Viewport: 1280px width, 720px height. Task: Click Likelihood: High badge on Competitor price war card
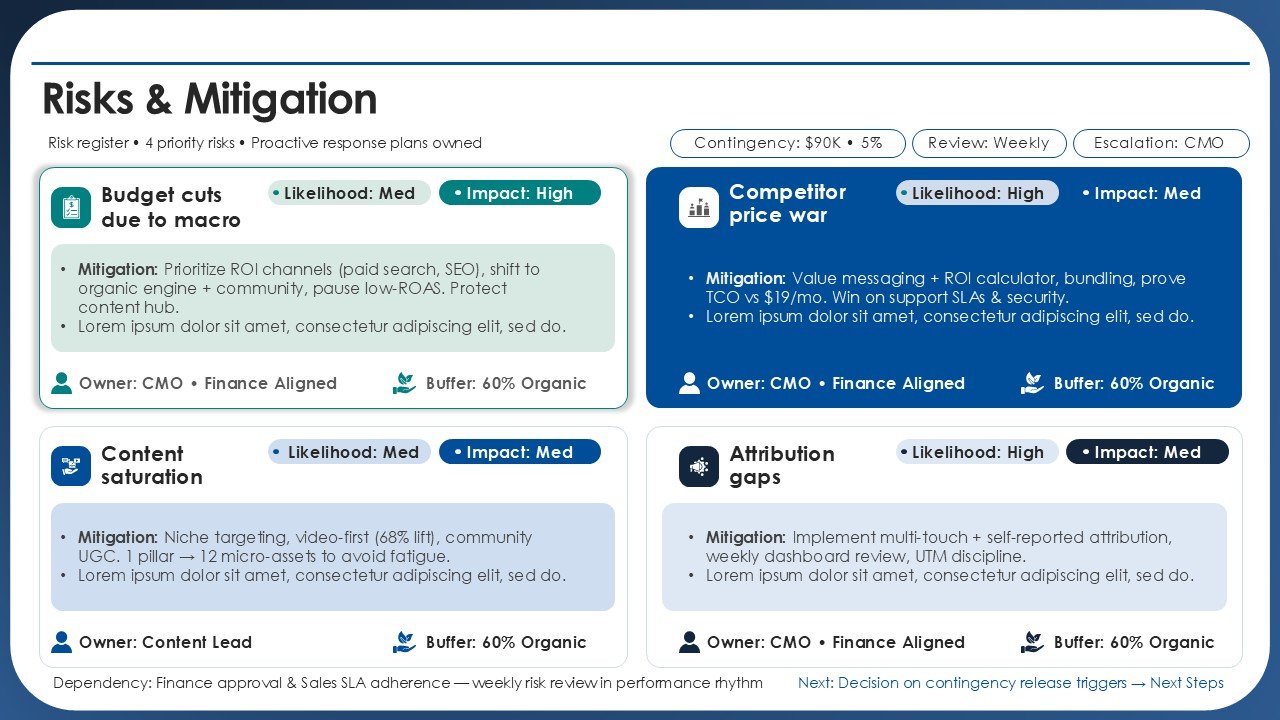(977, 193)
